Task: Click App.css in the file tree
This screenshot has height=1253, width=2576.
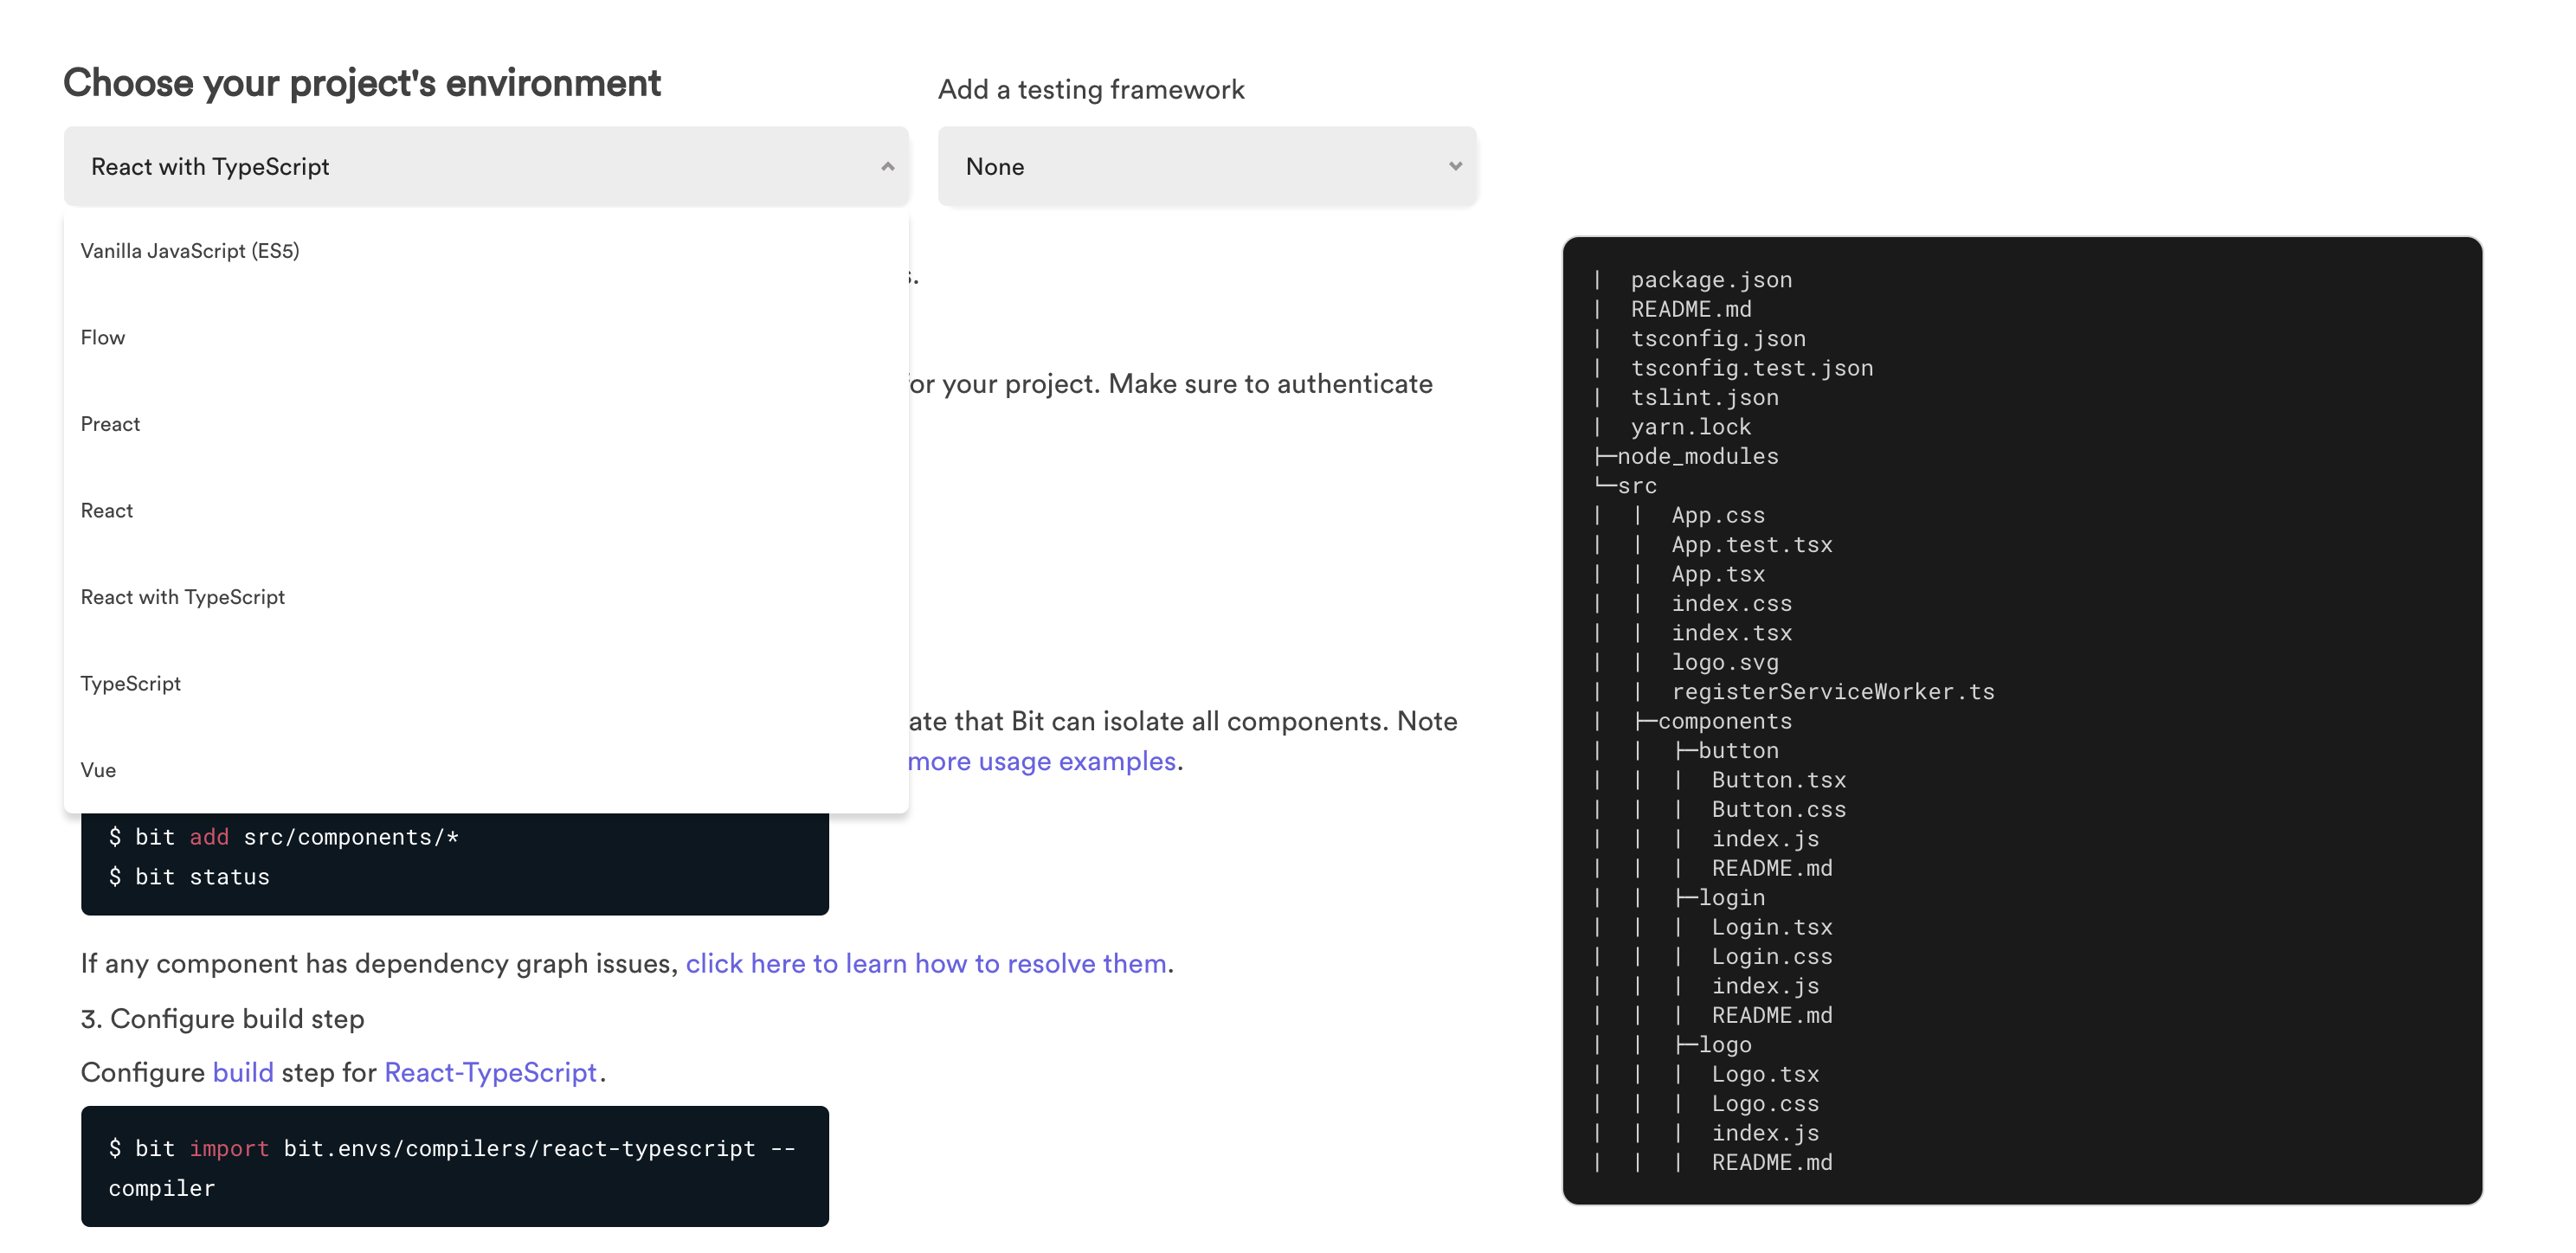Action: coord(1718,516)
